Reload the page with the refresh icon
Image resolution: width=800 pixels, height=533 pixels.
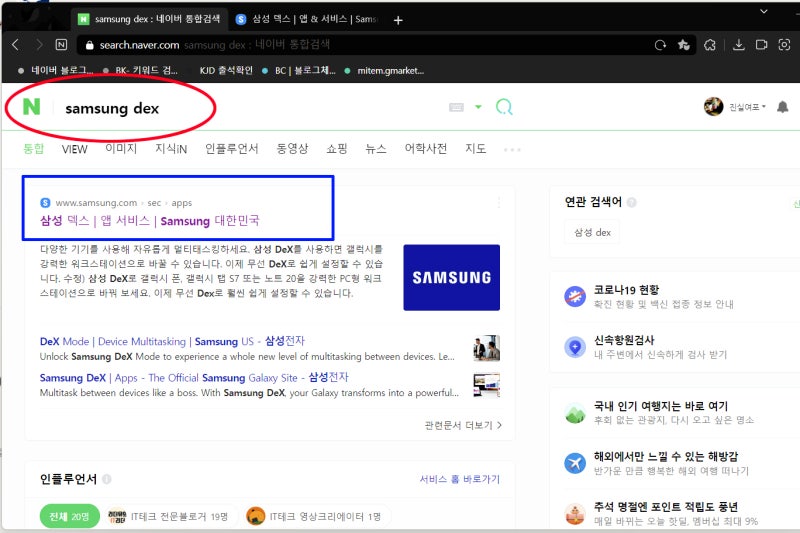(660, 45)
